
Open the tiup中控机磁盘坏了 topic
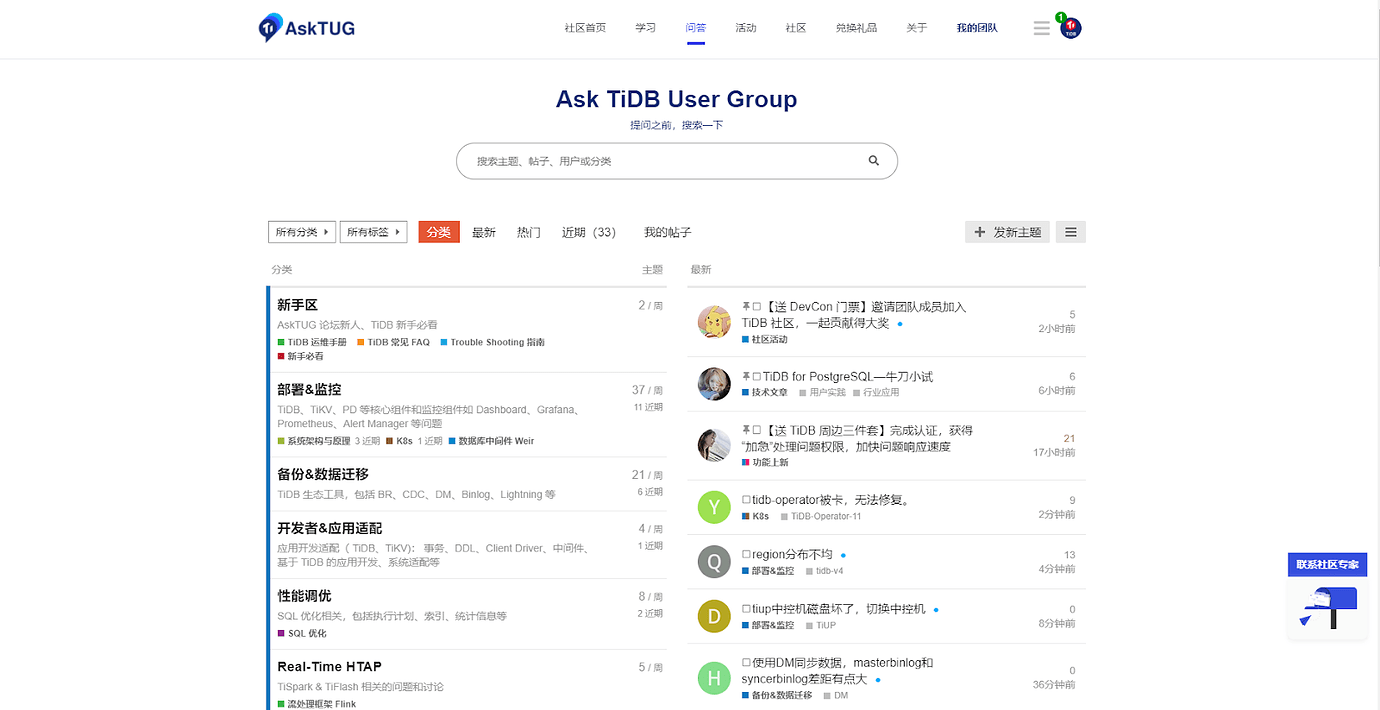pyautogui.click(x=839, y=608)
